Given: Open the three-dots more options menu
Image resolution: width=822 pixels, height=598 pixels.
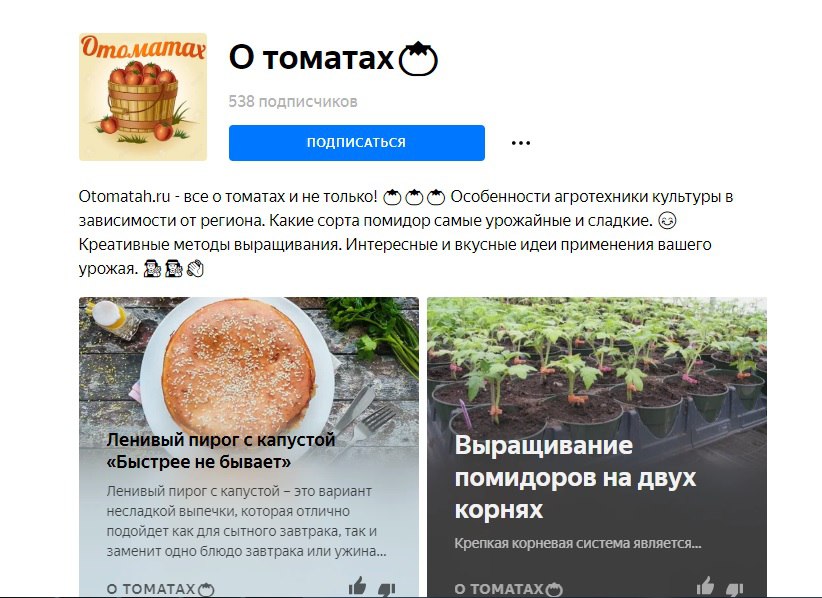Looking at the screenshot, I should coord(521,143).
